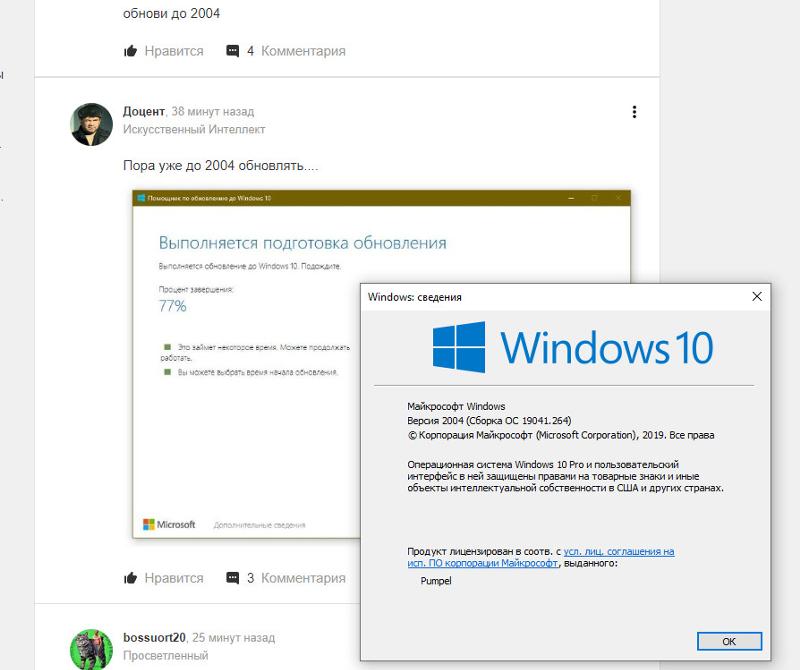Open Доцент's profile avatar
The height and width of the screenshot is (670, 800).
coord(91,124)
